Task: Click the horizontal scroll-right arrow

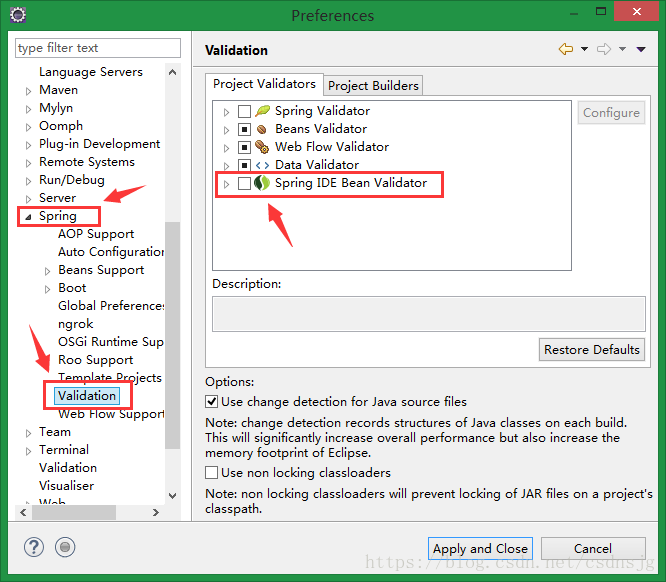Action: pyautogui.click(x=156, y=512)
